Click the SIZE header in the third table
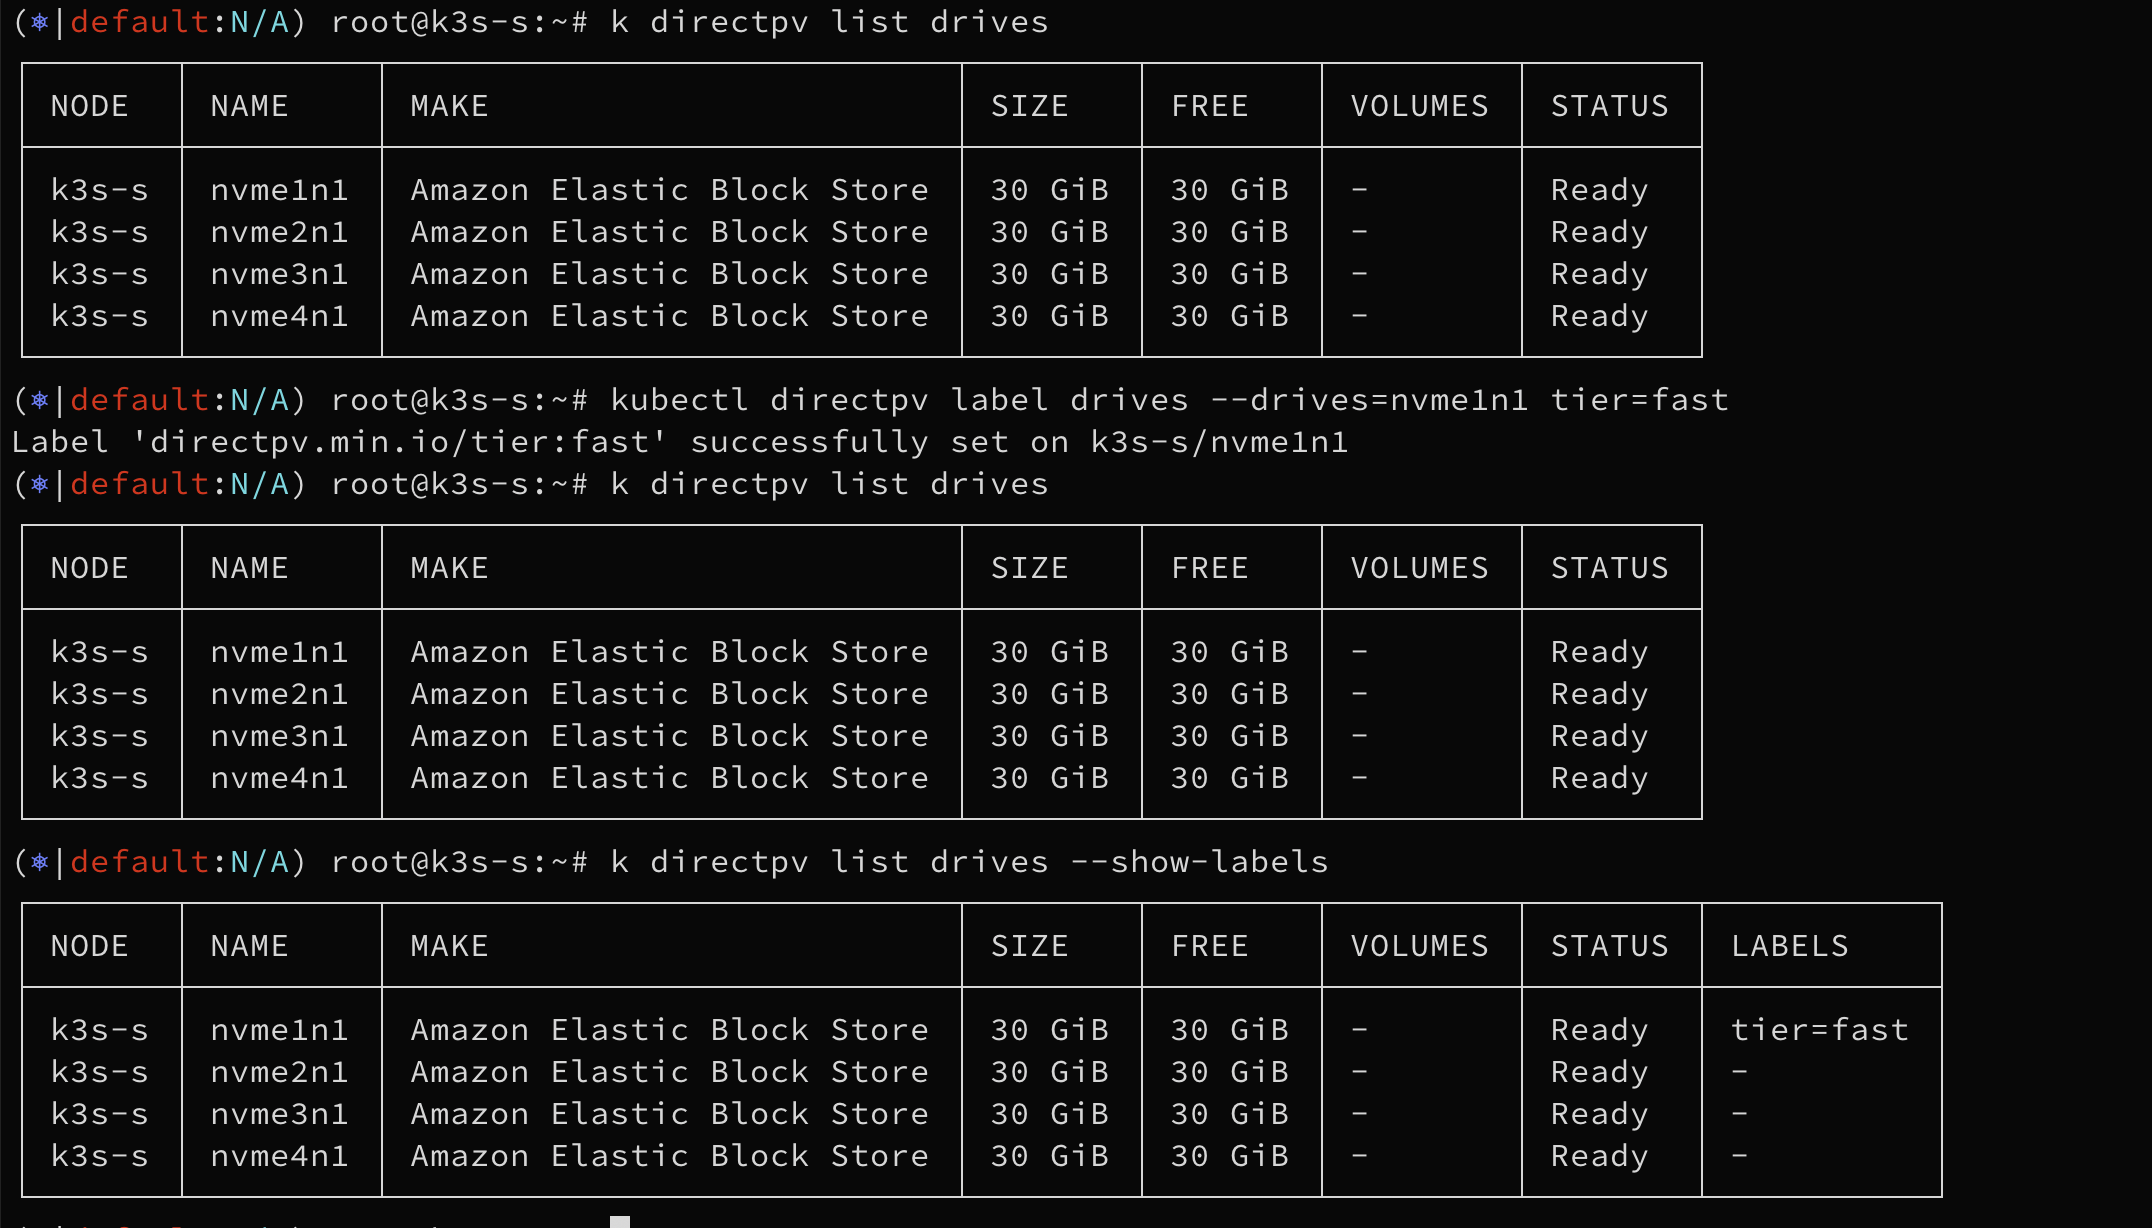2152x1228 pixels. (x=1030, y=946)
